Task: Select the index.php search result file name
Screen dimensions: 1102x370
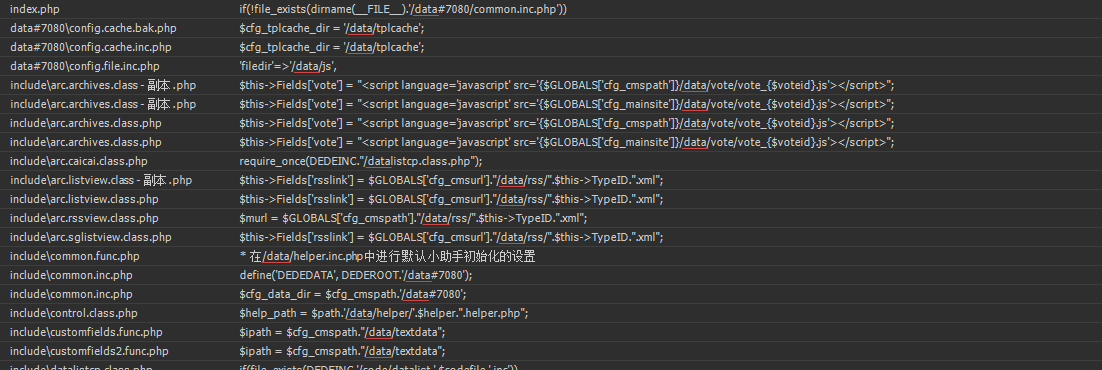Action: 34,9
